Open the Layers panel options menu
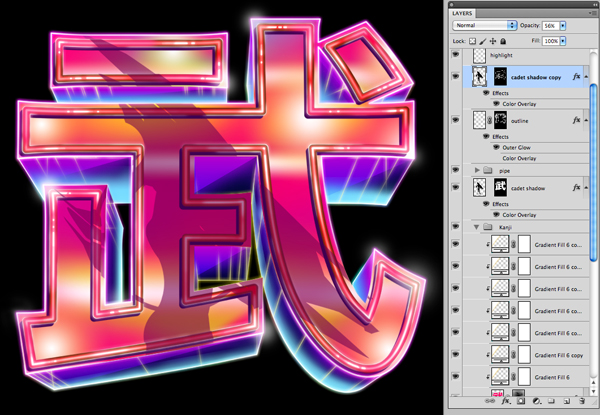Image resolution: width=600 pixels, height=415 pixels. 592,13
